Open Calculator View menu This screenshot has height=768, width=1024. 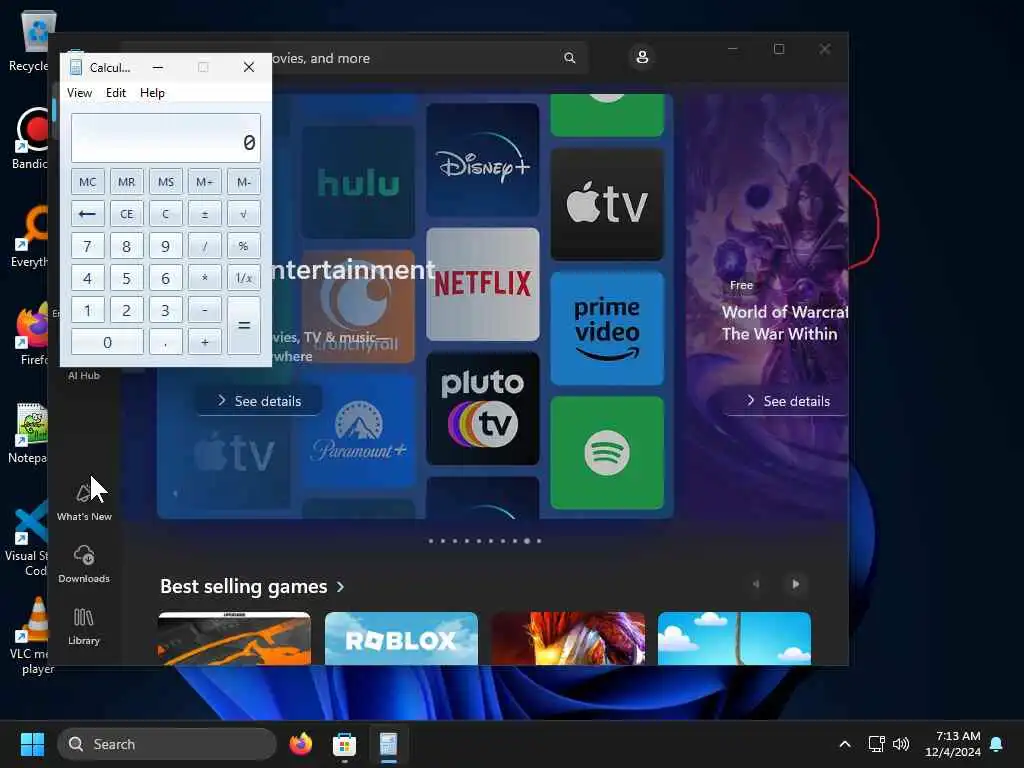79,93
